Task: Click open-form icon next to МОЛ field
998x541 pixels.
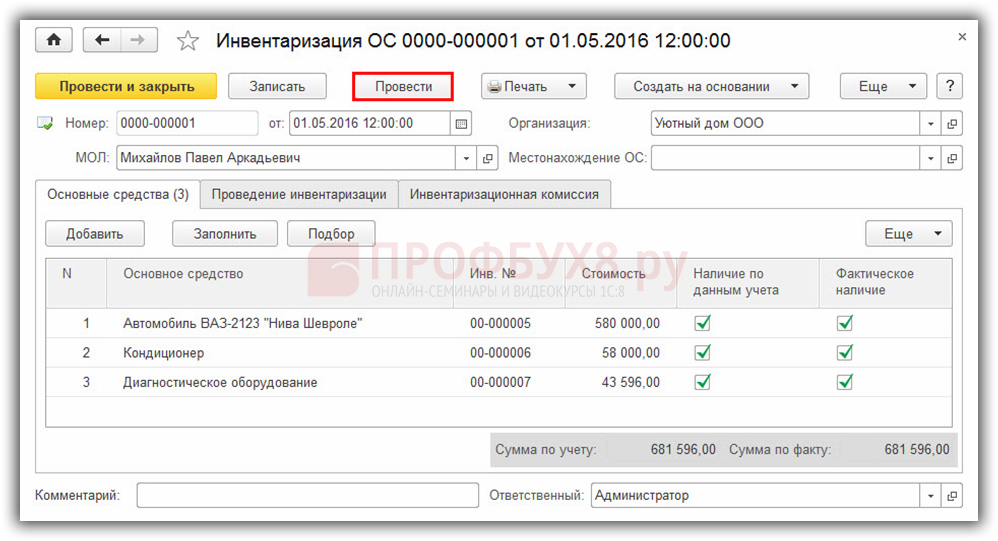Action: click(489, 158)
